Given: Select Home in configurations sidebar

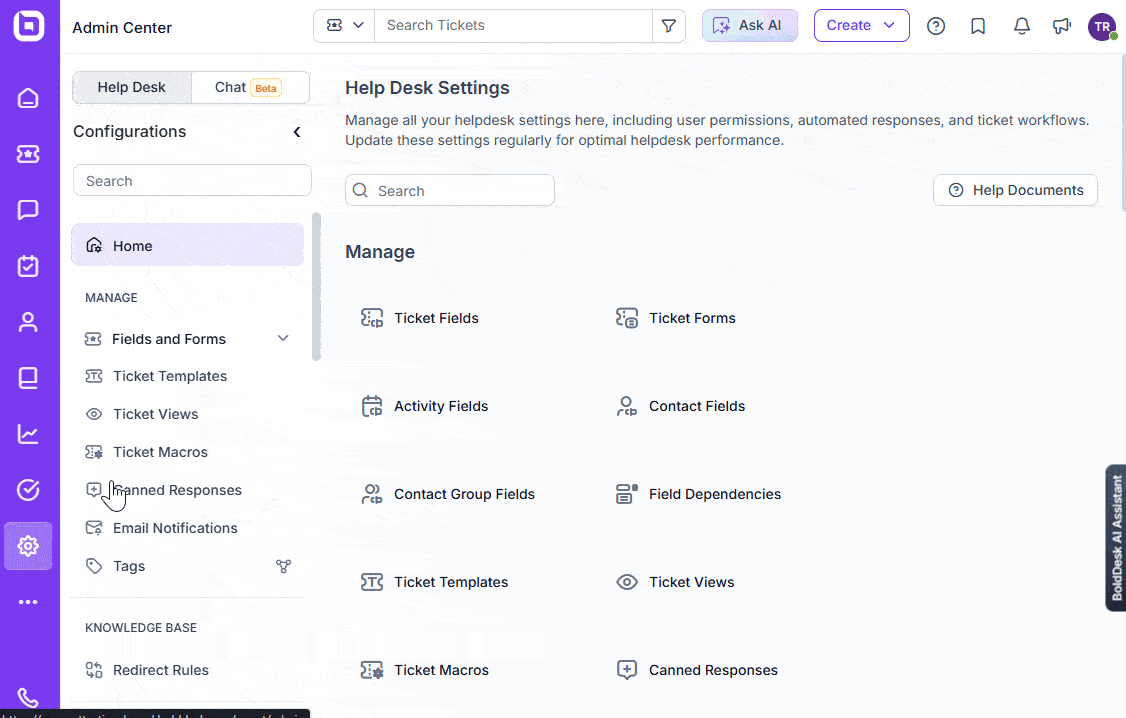Looking at the screenshot, I should click(187, 246).
